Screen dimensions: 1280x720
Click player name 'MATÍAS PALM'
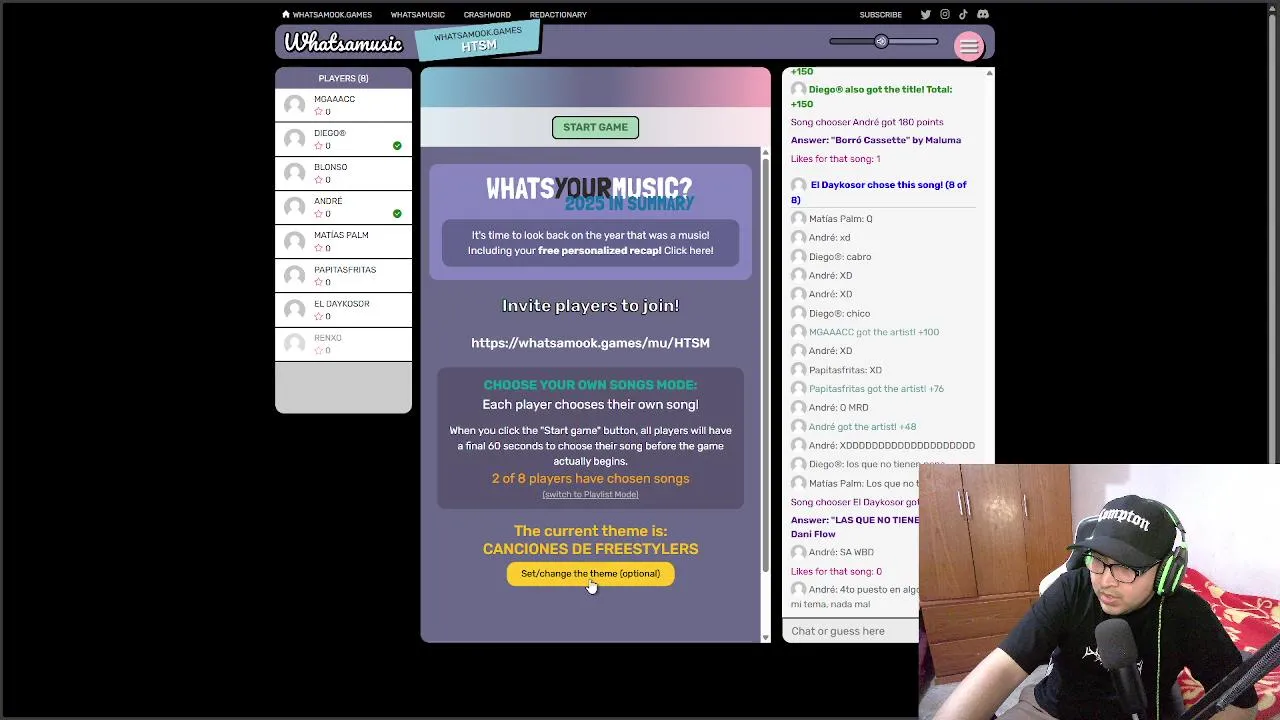[341, 235]
